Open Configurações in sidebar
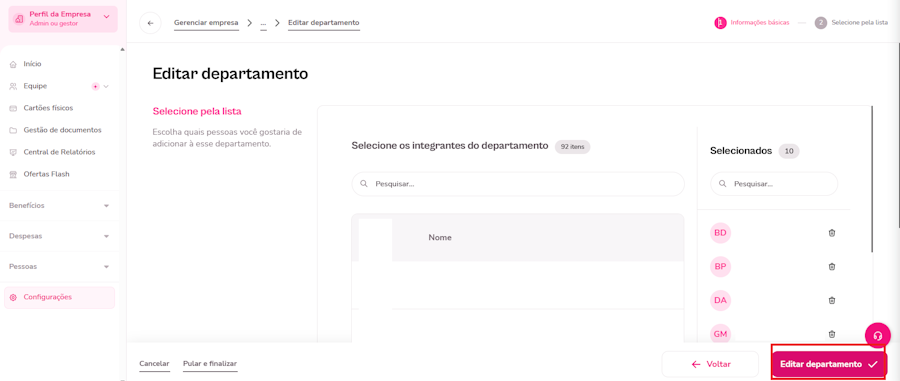This screenshot has width=900, height=381. [x=59, y=297]
